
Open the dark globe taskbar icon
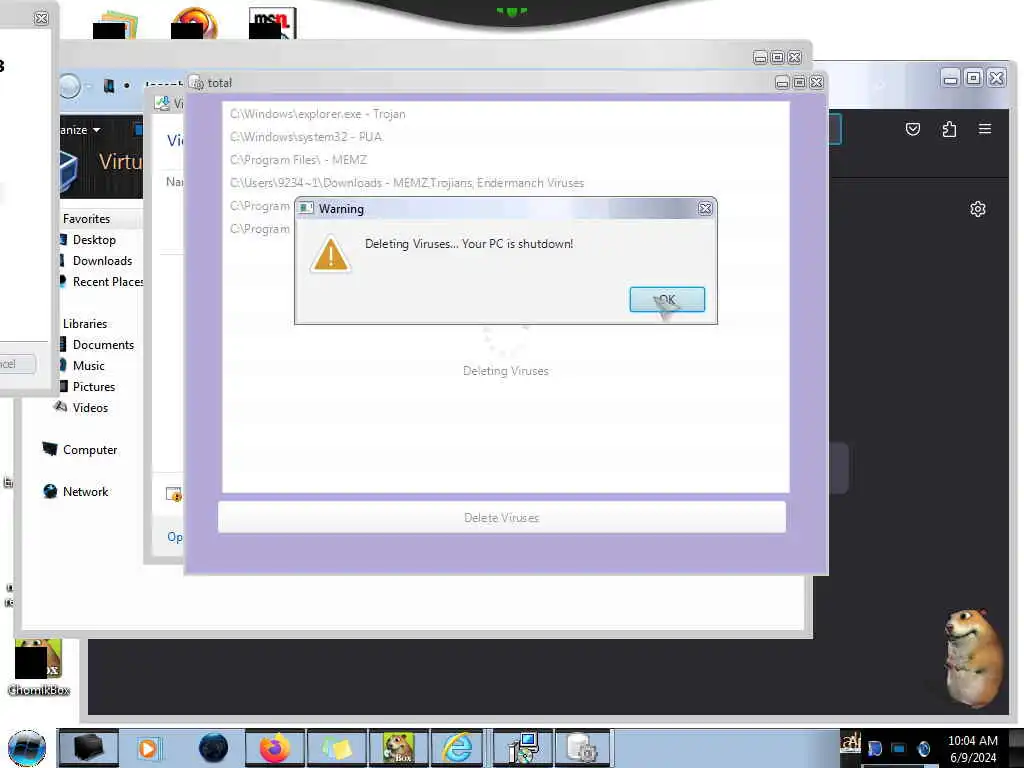tap(213, 748)
